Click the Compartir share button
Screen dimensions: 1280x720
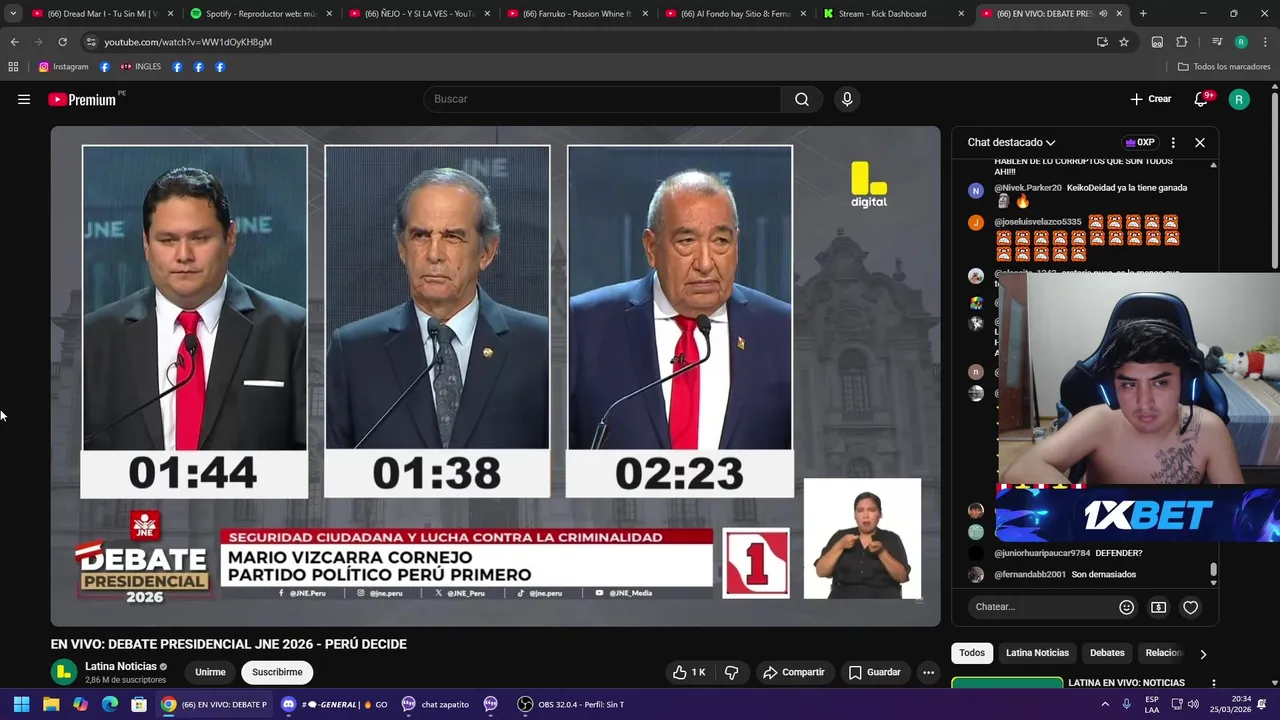[x=794, y=672]
